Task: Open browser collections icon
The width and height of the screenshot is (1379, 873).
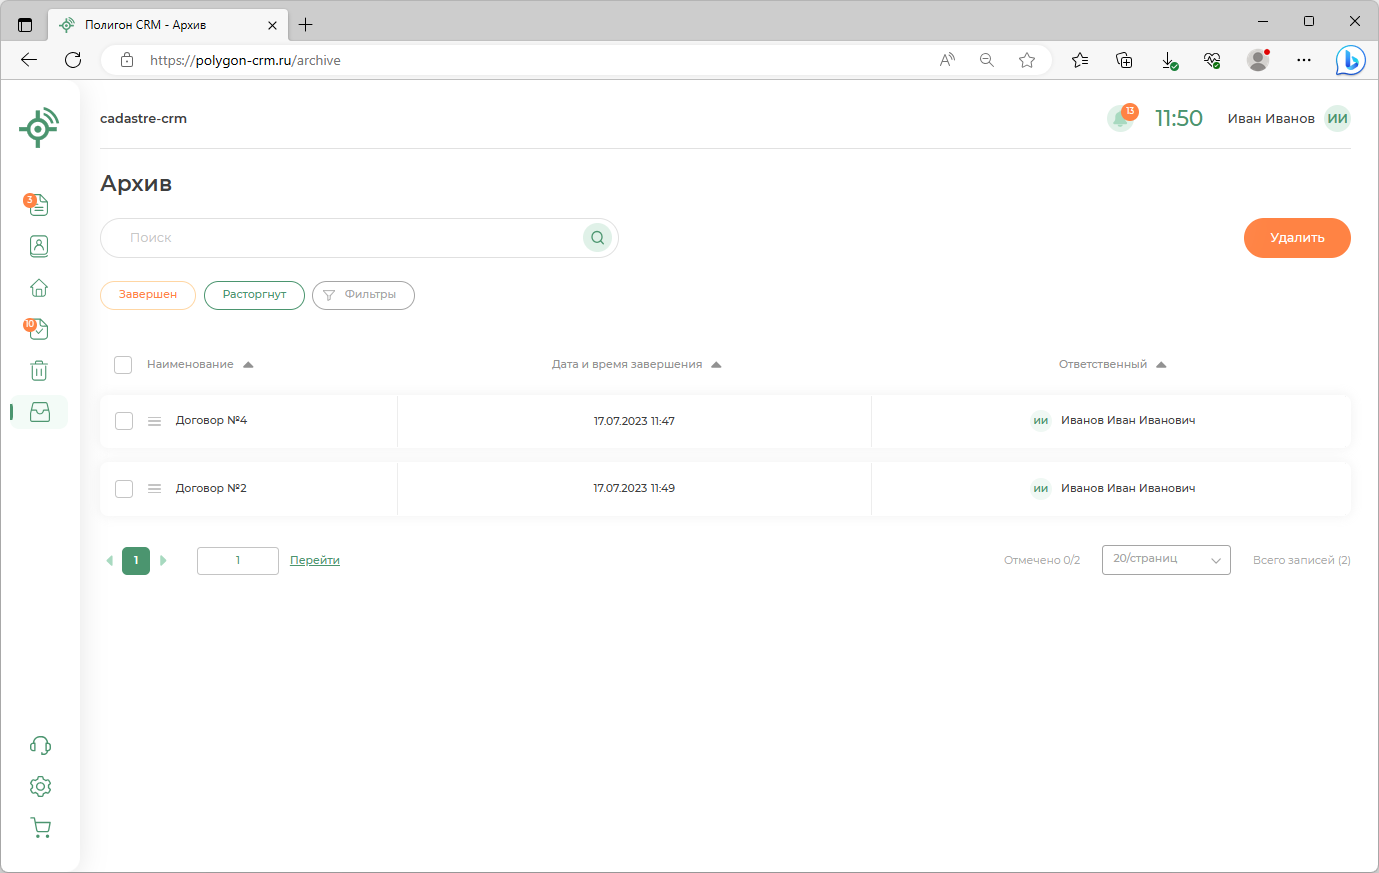Action: tap(1124, 60)
